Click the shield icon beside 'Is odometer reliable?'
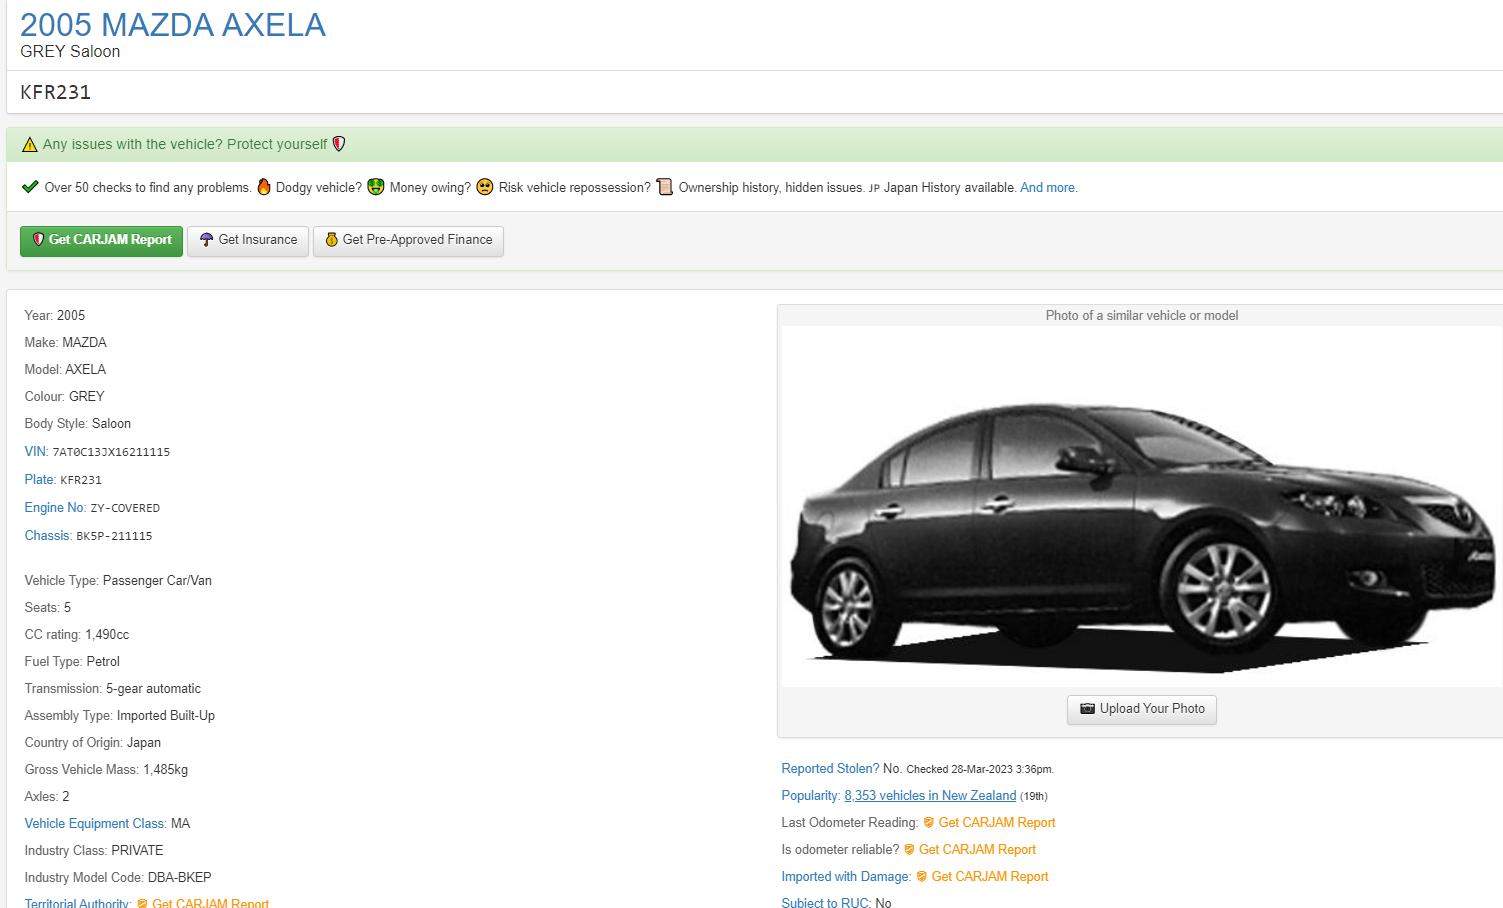This screenshot has width=1503, height=908. [909, 850]
